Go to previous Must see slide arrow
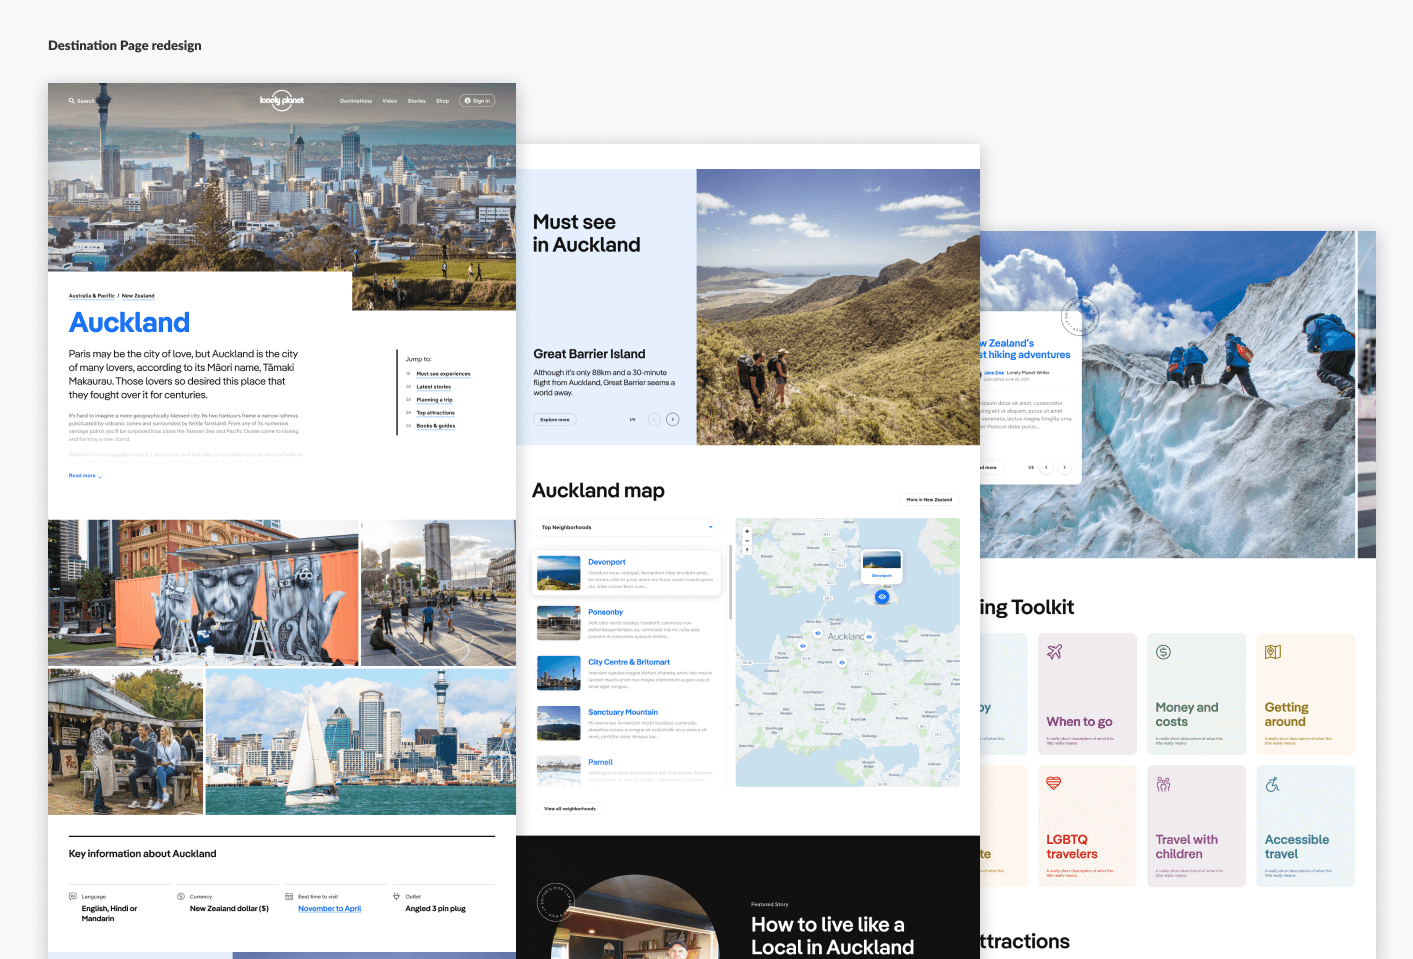 (654, 419)
